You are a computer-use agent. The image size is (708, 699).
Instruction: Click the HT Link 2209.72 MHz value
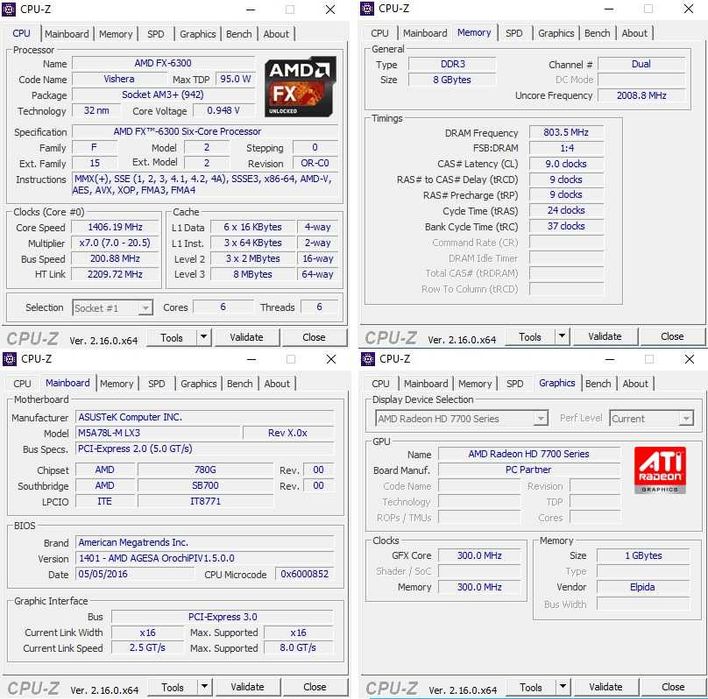coord(115,274)
